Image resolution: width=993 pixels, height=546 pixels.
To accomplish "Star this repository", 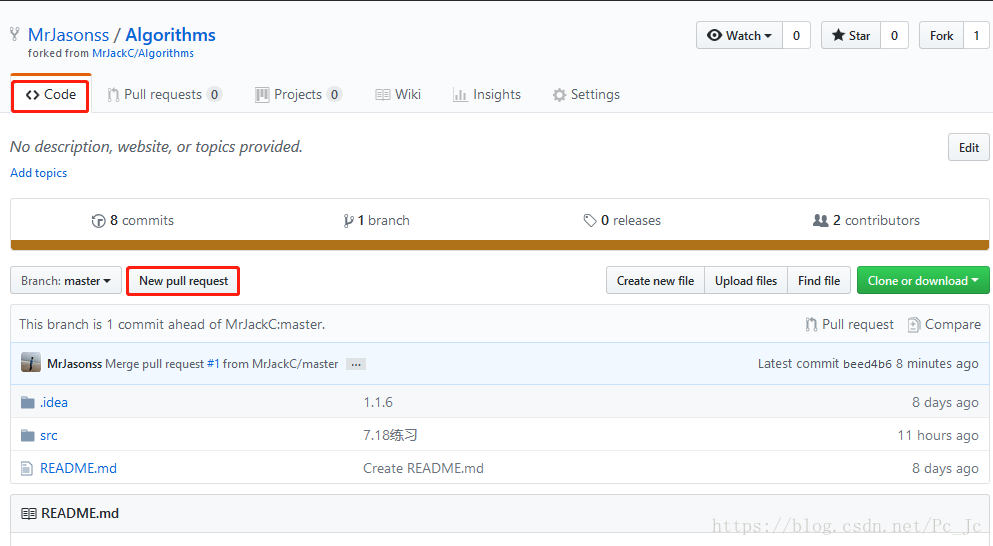I will pos(851,35).
